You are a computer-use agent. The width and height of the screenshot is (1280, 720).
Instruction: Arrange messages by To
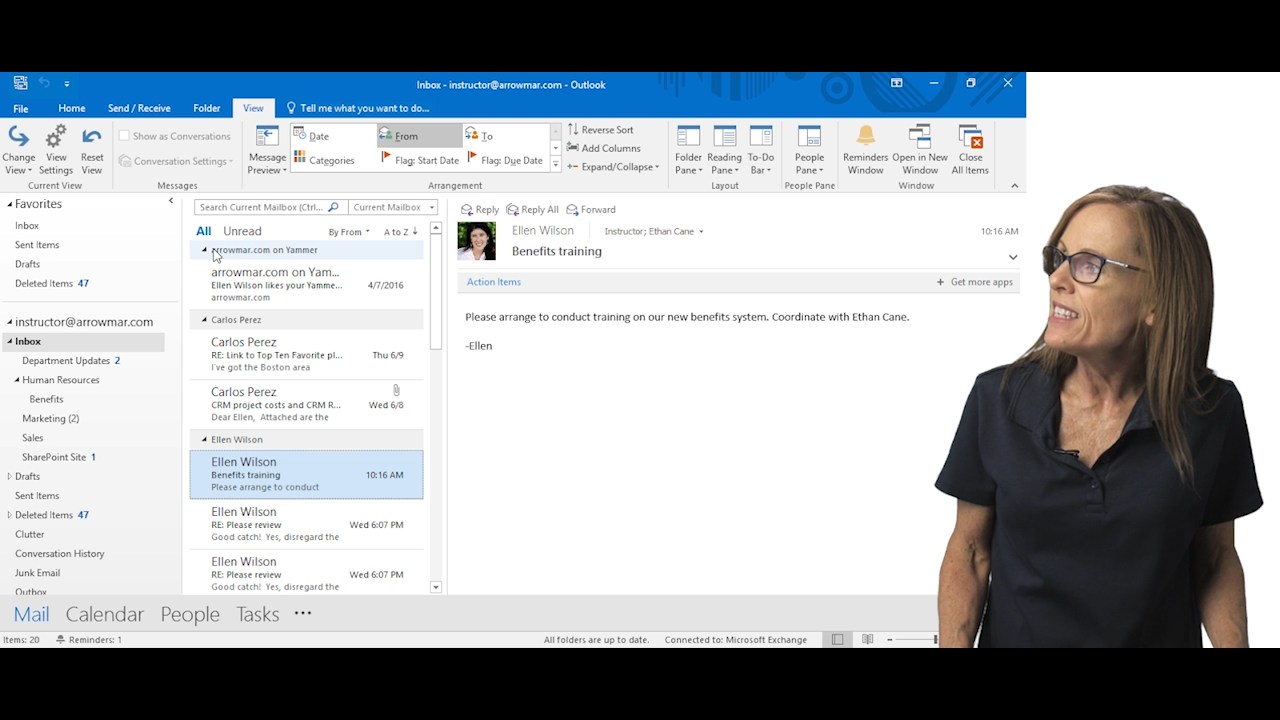pos(505,136)
